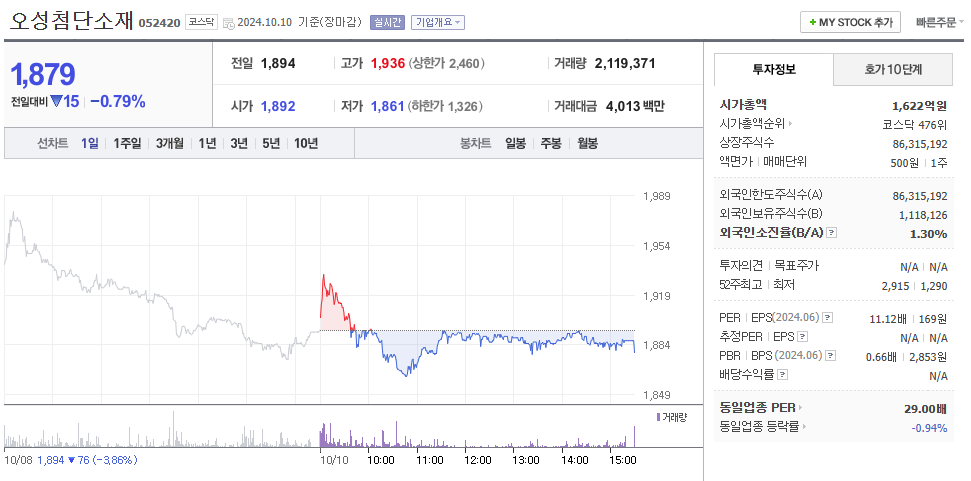Open the 기업개요 dropdown
Screen dimensions: 971x481
click(438, 22)
